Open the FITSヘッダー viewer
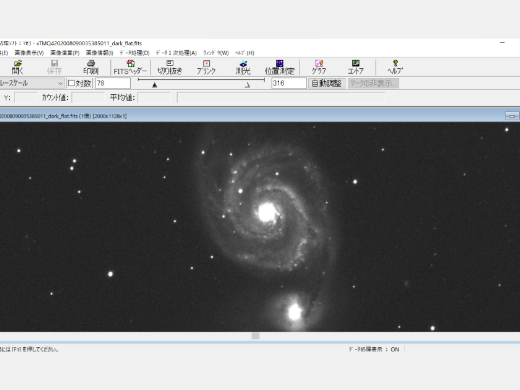Image resolution: width=520 pixels, height=390 pixels. (x=130, y=67)
